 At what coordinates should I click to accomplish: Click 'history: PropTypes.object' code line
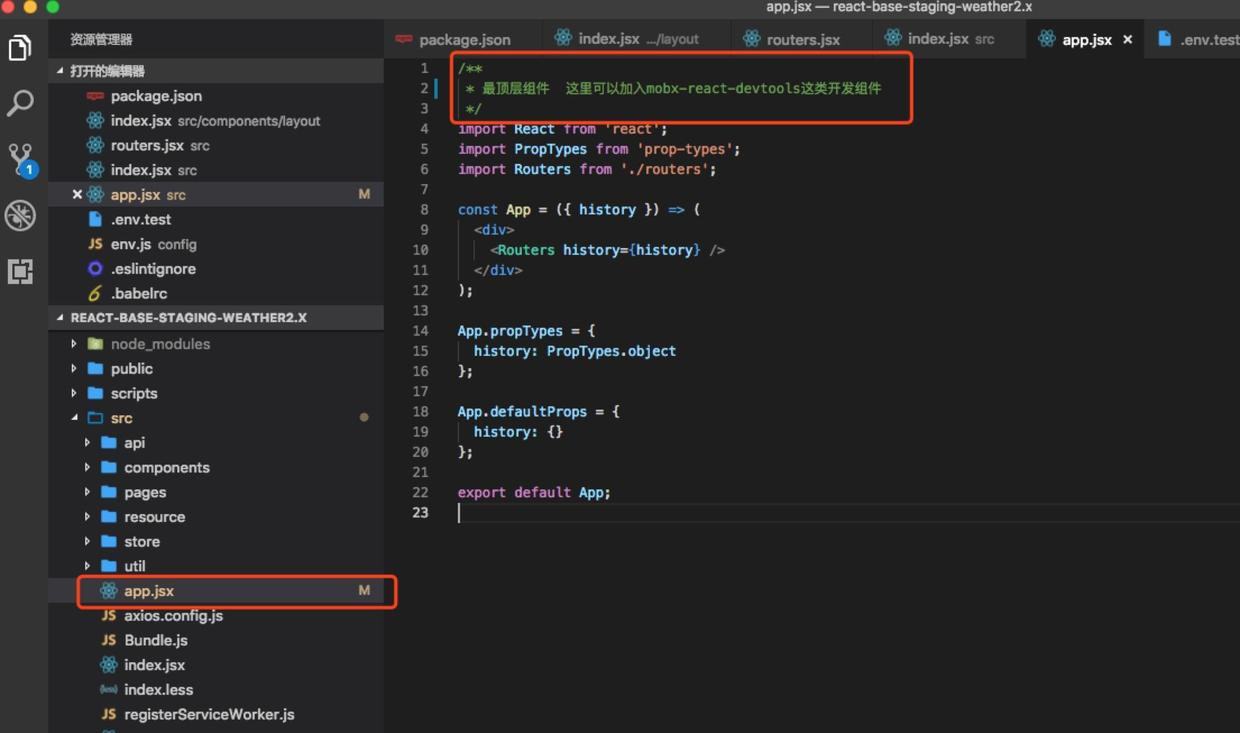coord(575,351)
